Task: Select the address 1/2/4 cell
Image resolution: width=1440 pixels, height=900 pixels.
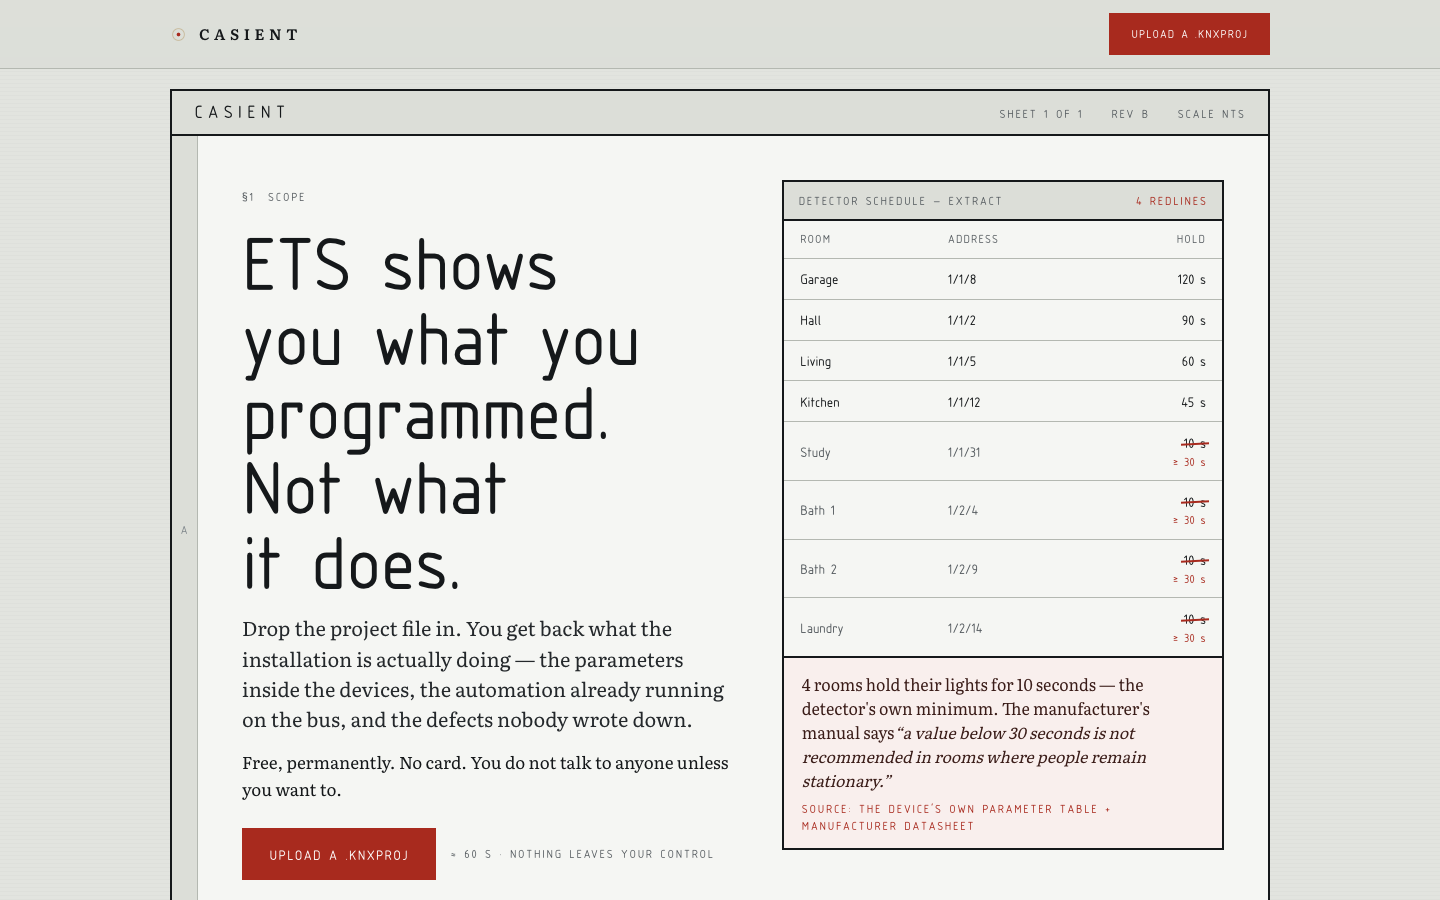Action: coord(963,511)
